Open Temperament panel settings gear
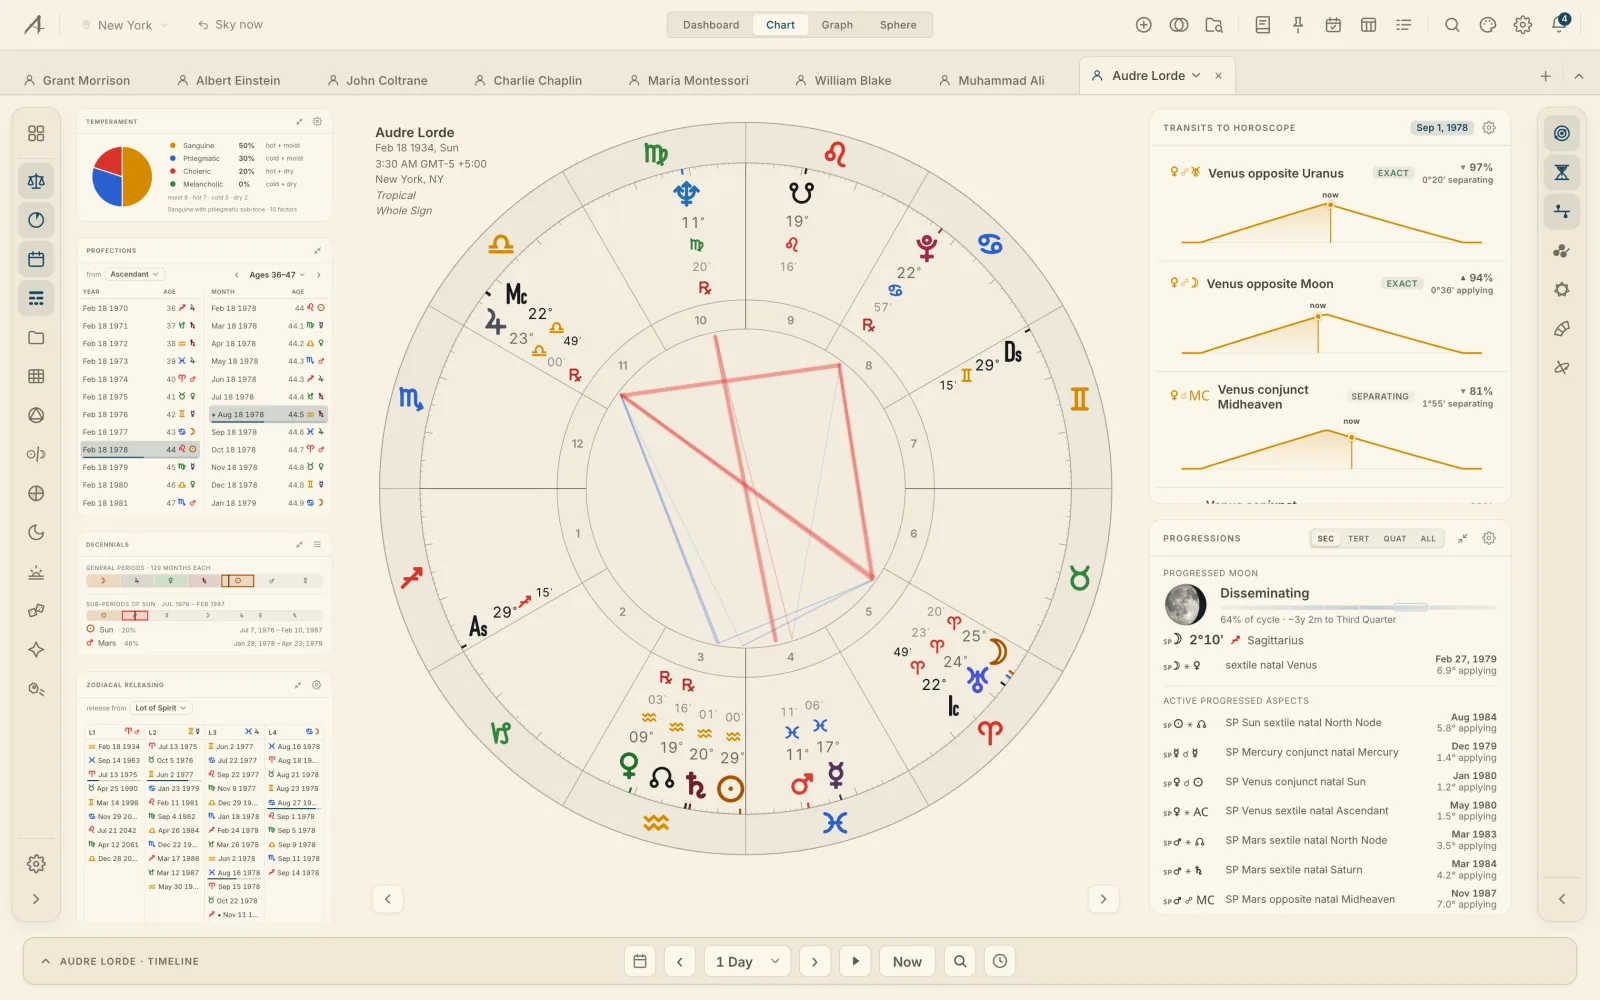1600x1000 pixels. 317,121
